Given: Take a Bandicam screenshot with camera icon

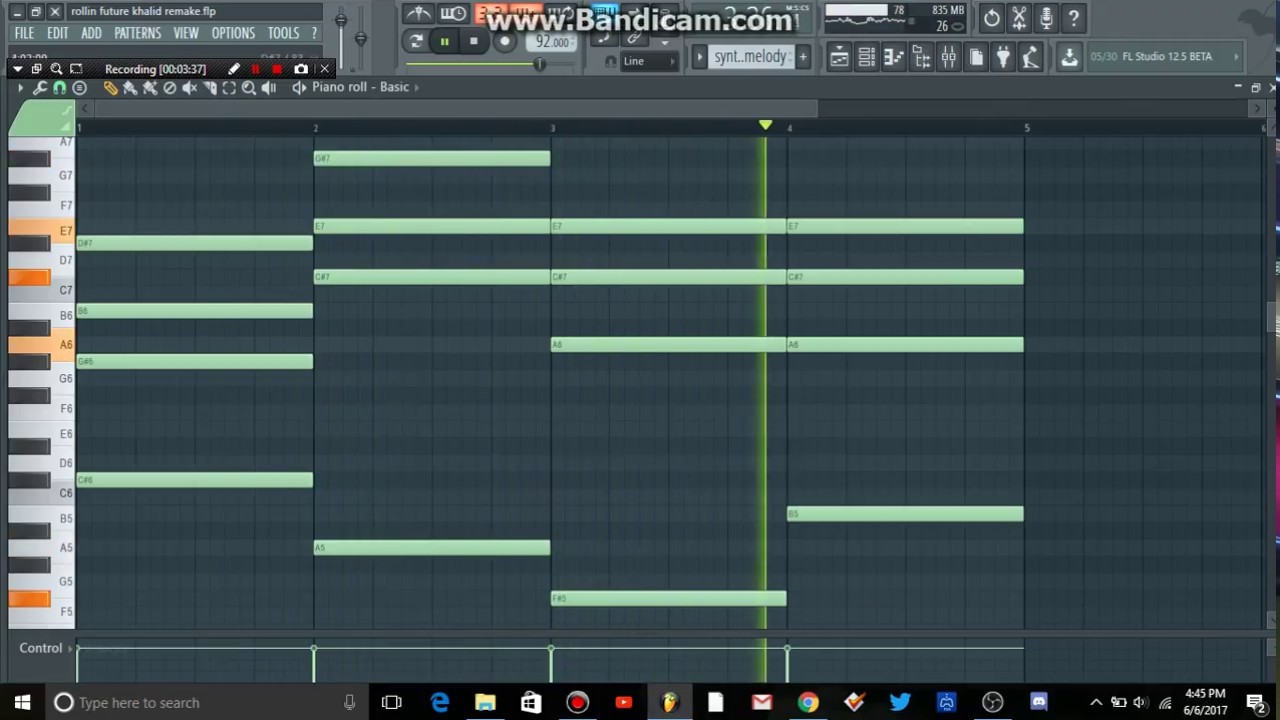Looking at the screenshot, I should point(301,69).
